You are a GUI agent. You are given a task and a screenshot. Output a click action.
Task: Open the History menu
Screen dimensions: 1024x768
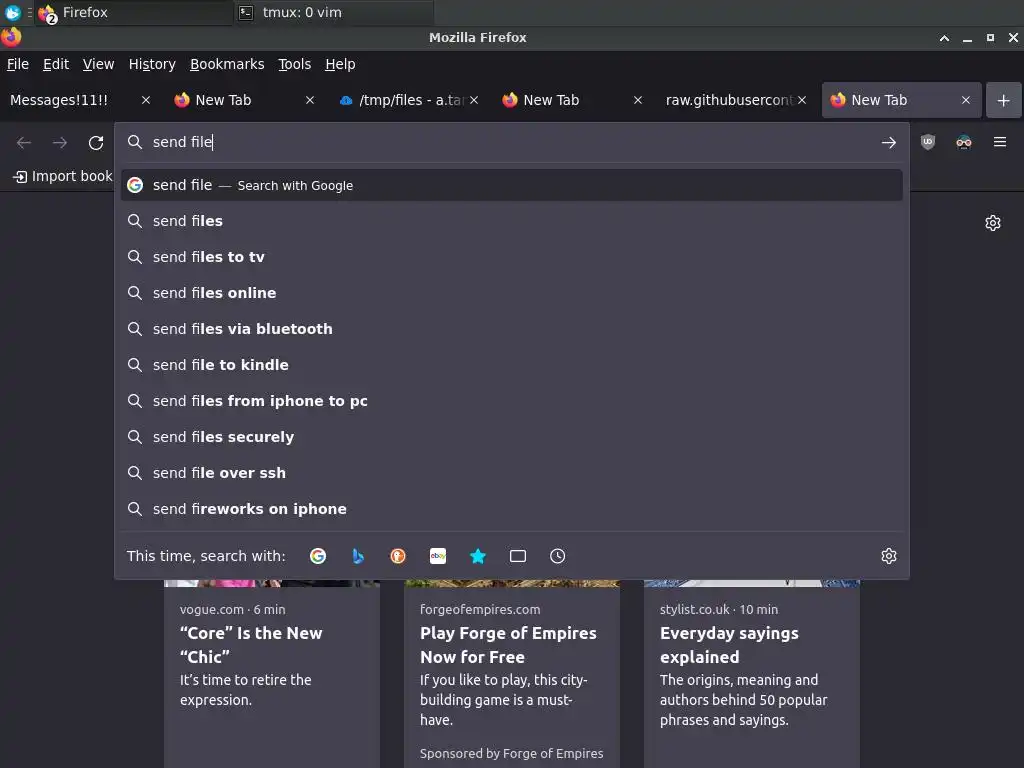pos(152,64)
